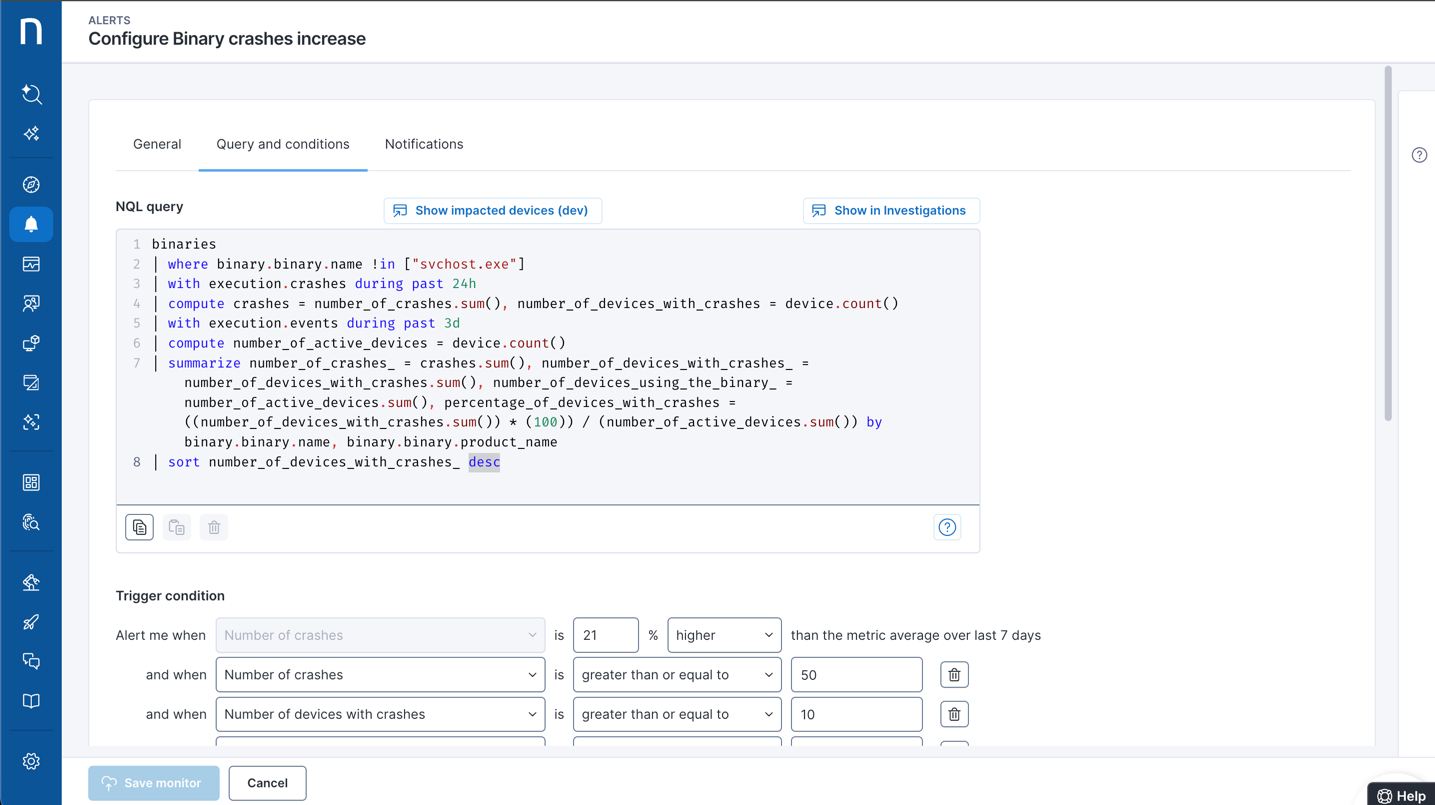The width and height of the screenshot is (1435, 805).
Task: Expand operator dropdown beside value 50
Action: point(676,675)
